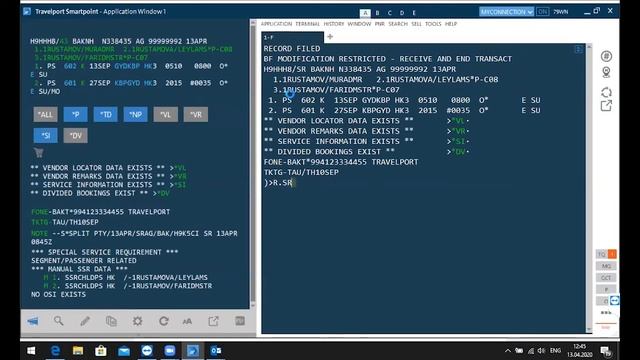Click the shopping cart icon in PNR viewer
The width and height of the screenshot is (640, 360).
tap(39, 153)
